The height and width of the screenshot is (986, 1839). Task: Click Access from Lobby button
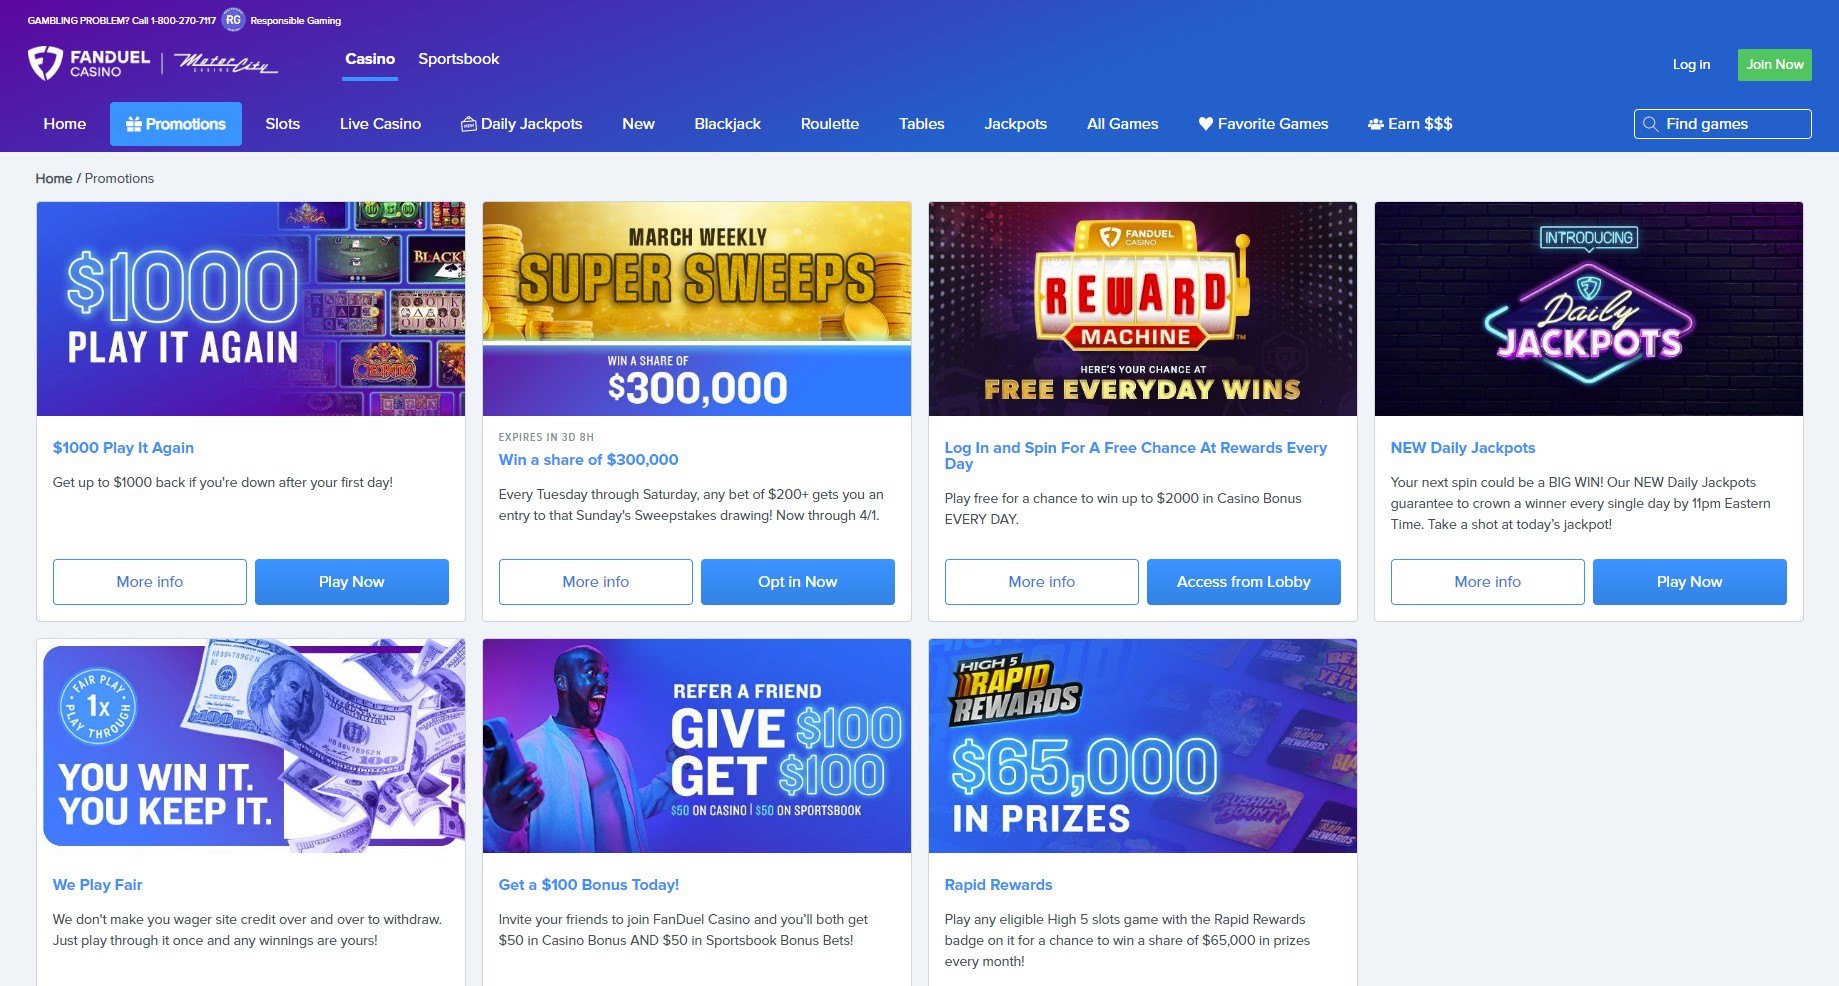(1243, 582)
